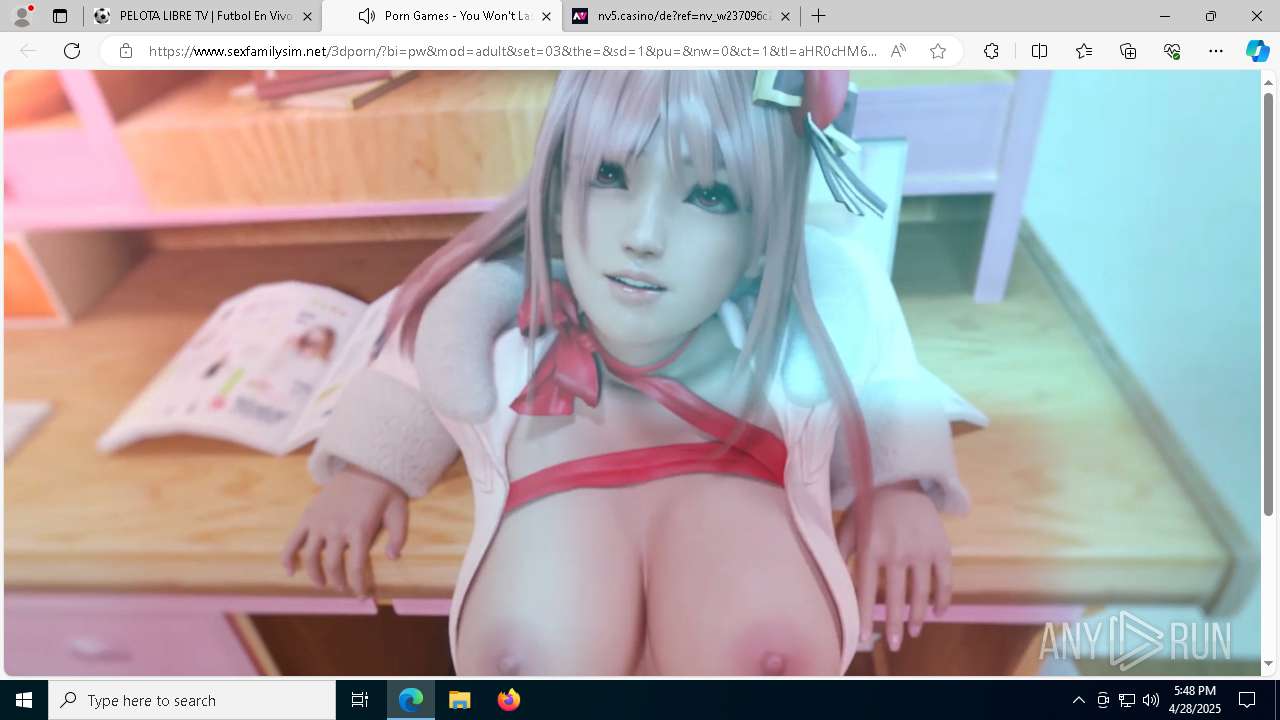Select Microsoft Edge in the taskbar
Viewport: 1280px width, 720px height.
pyautogui.click(x=411, y=700)
